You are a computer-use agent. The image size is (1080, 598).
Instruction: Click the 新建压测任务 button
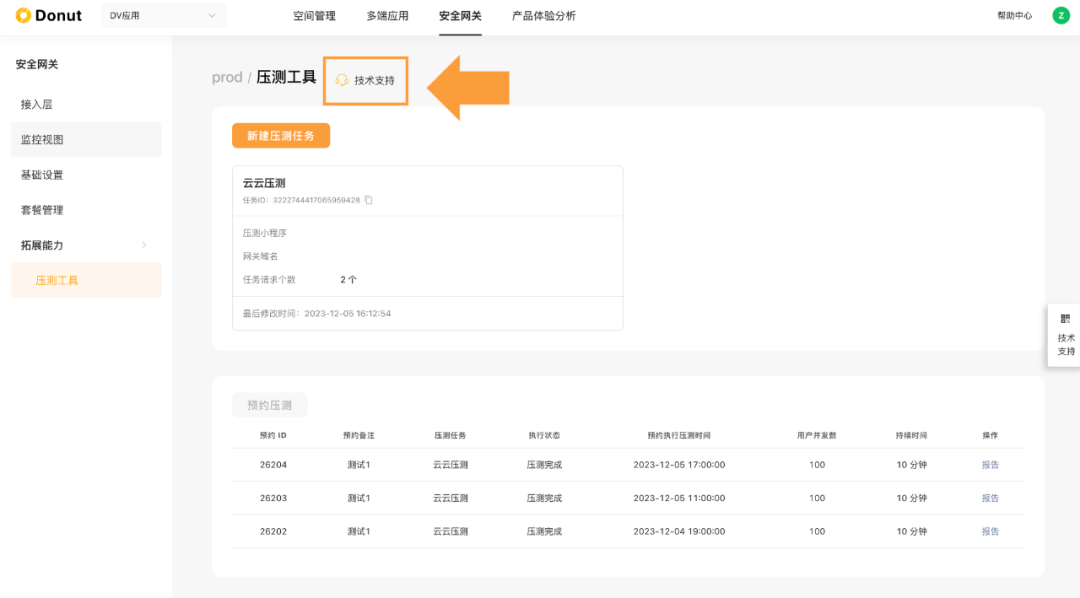coord(281,136)
